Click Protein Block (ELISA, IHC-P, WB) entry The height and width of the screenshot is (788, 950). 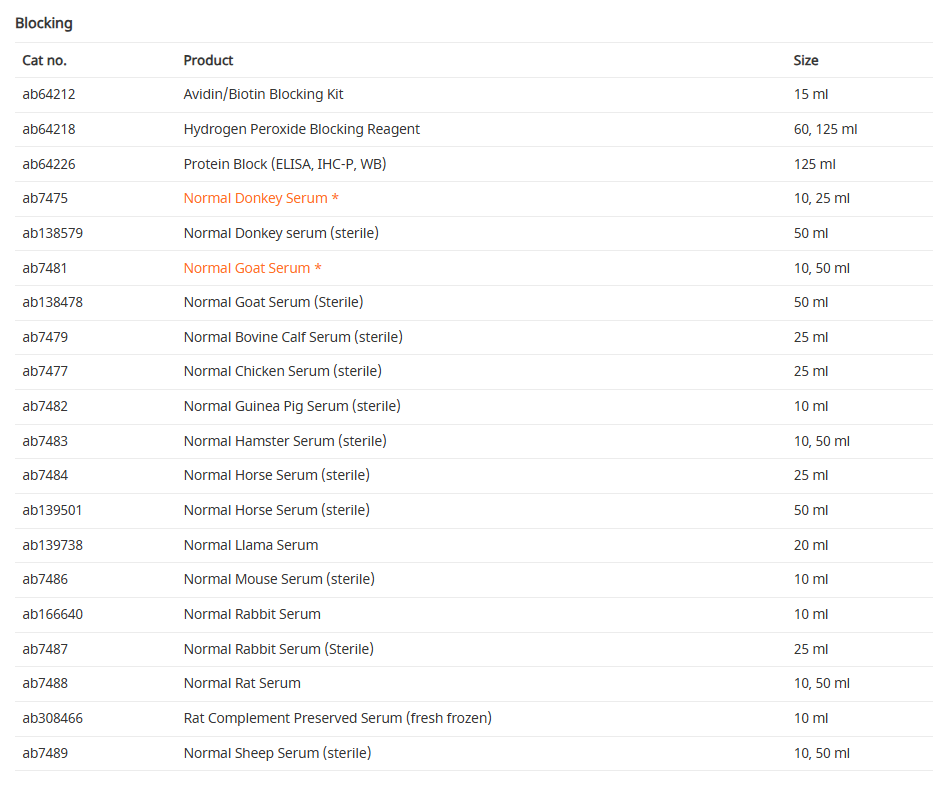(284, 164)
